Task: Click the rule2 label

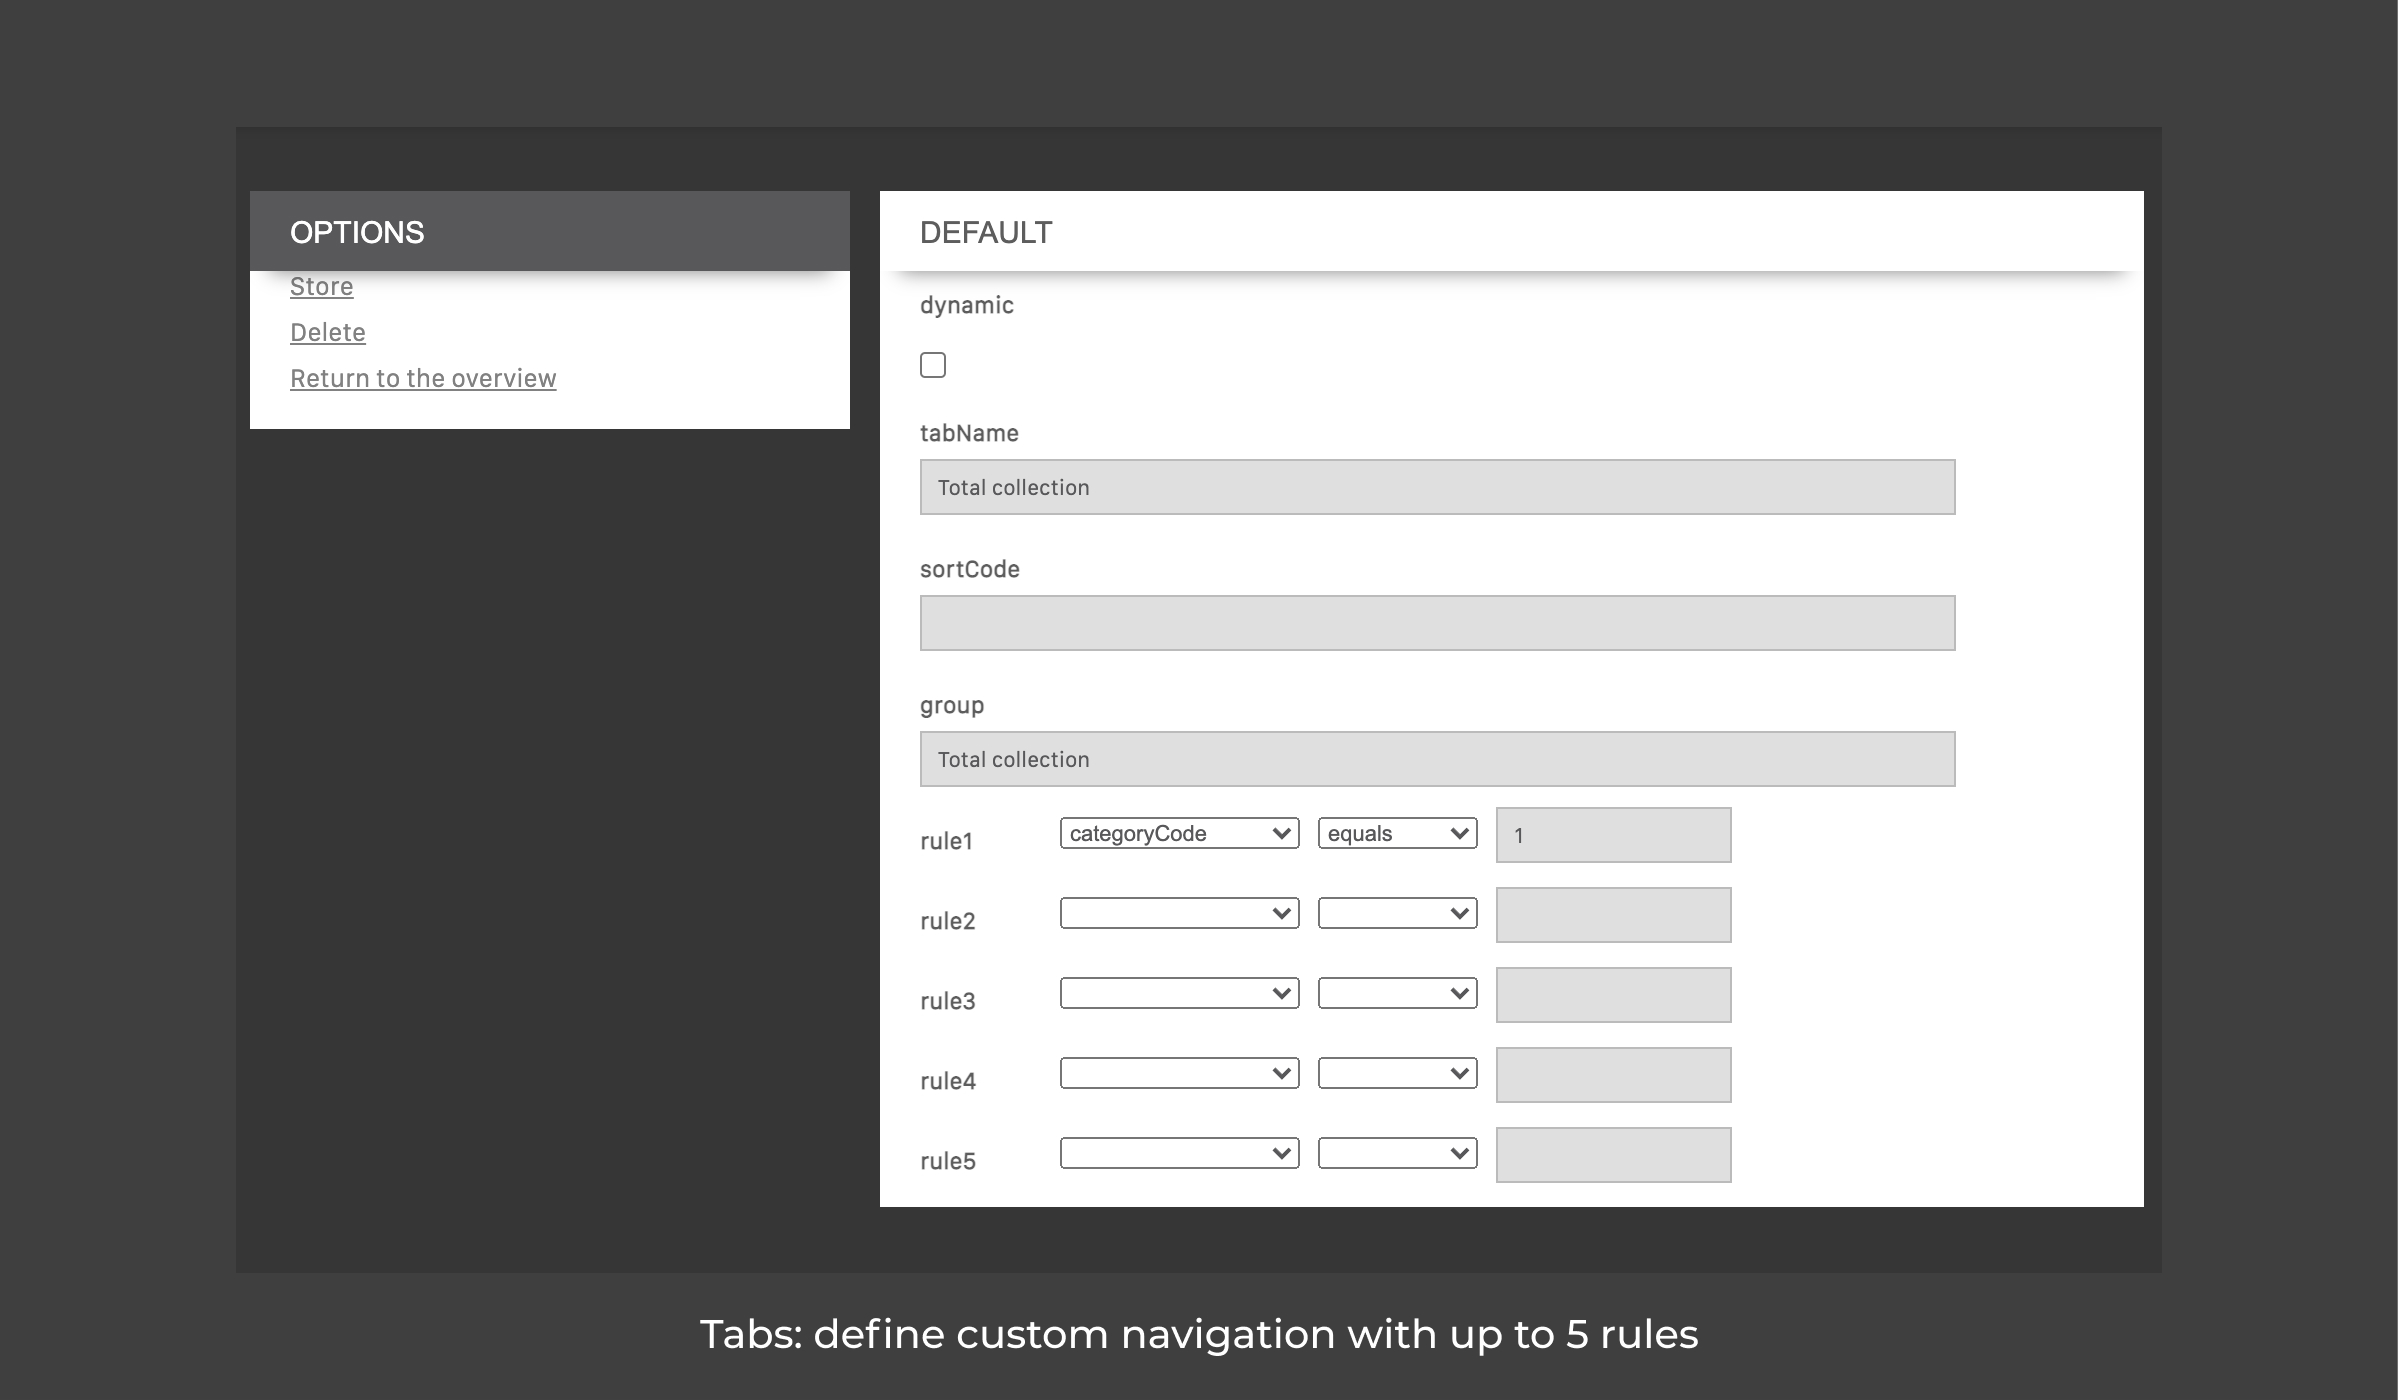Action: [x=947, y=921]
